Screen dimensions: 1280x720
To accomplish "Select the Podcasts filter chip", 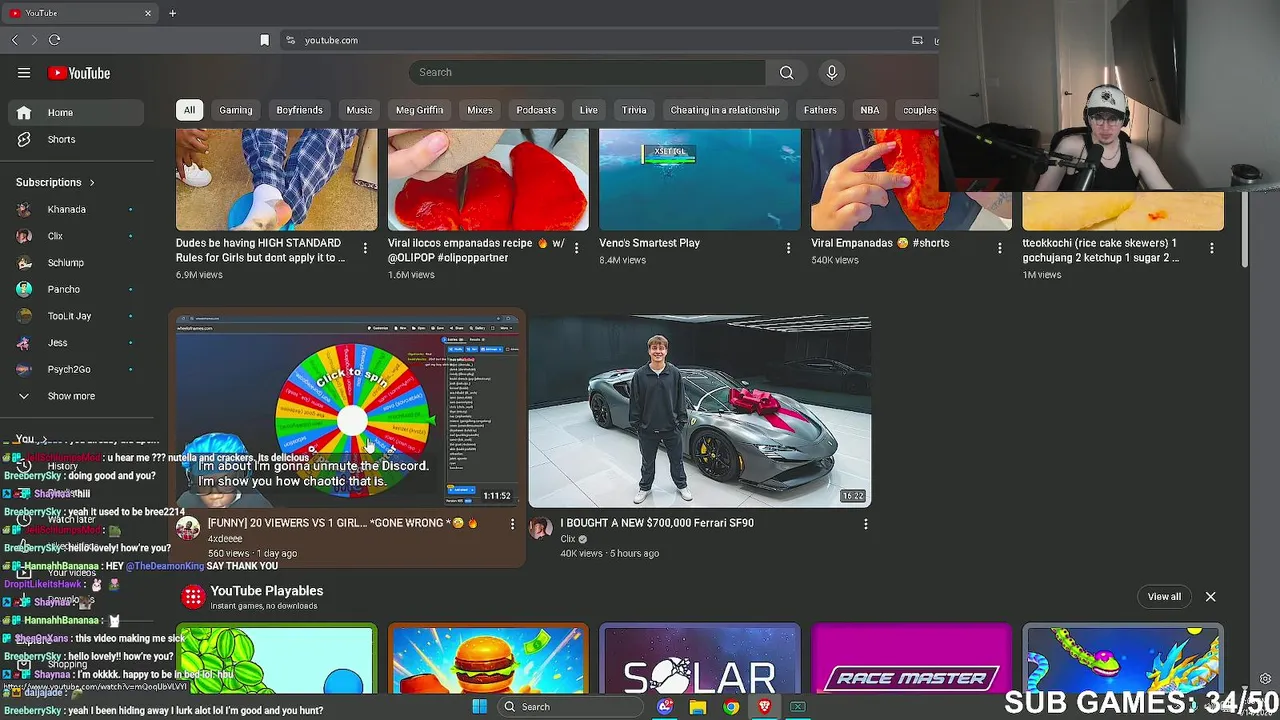I will coord(536,110).
